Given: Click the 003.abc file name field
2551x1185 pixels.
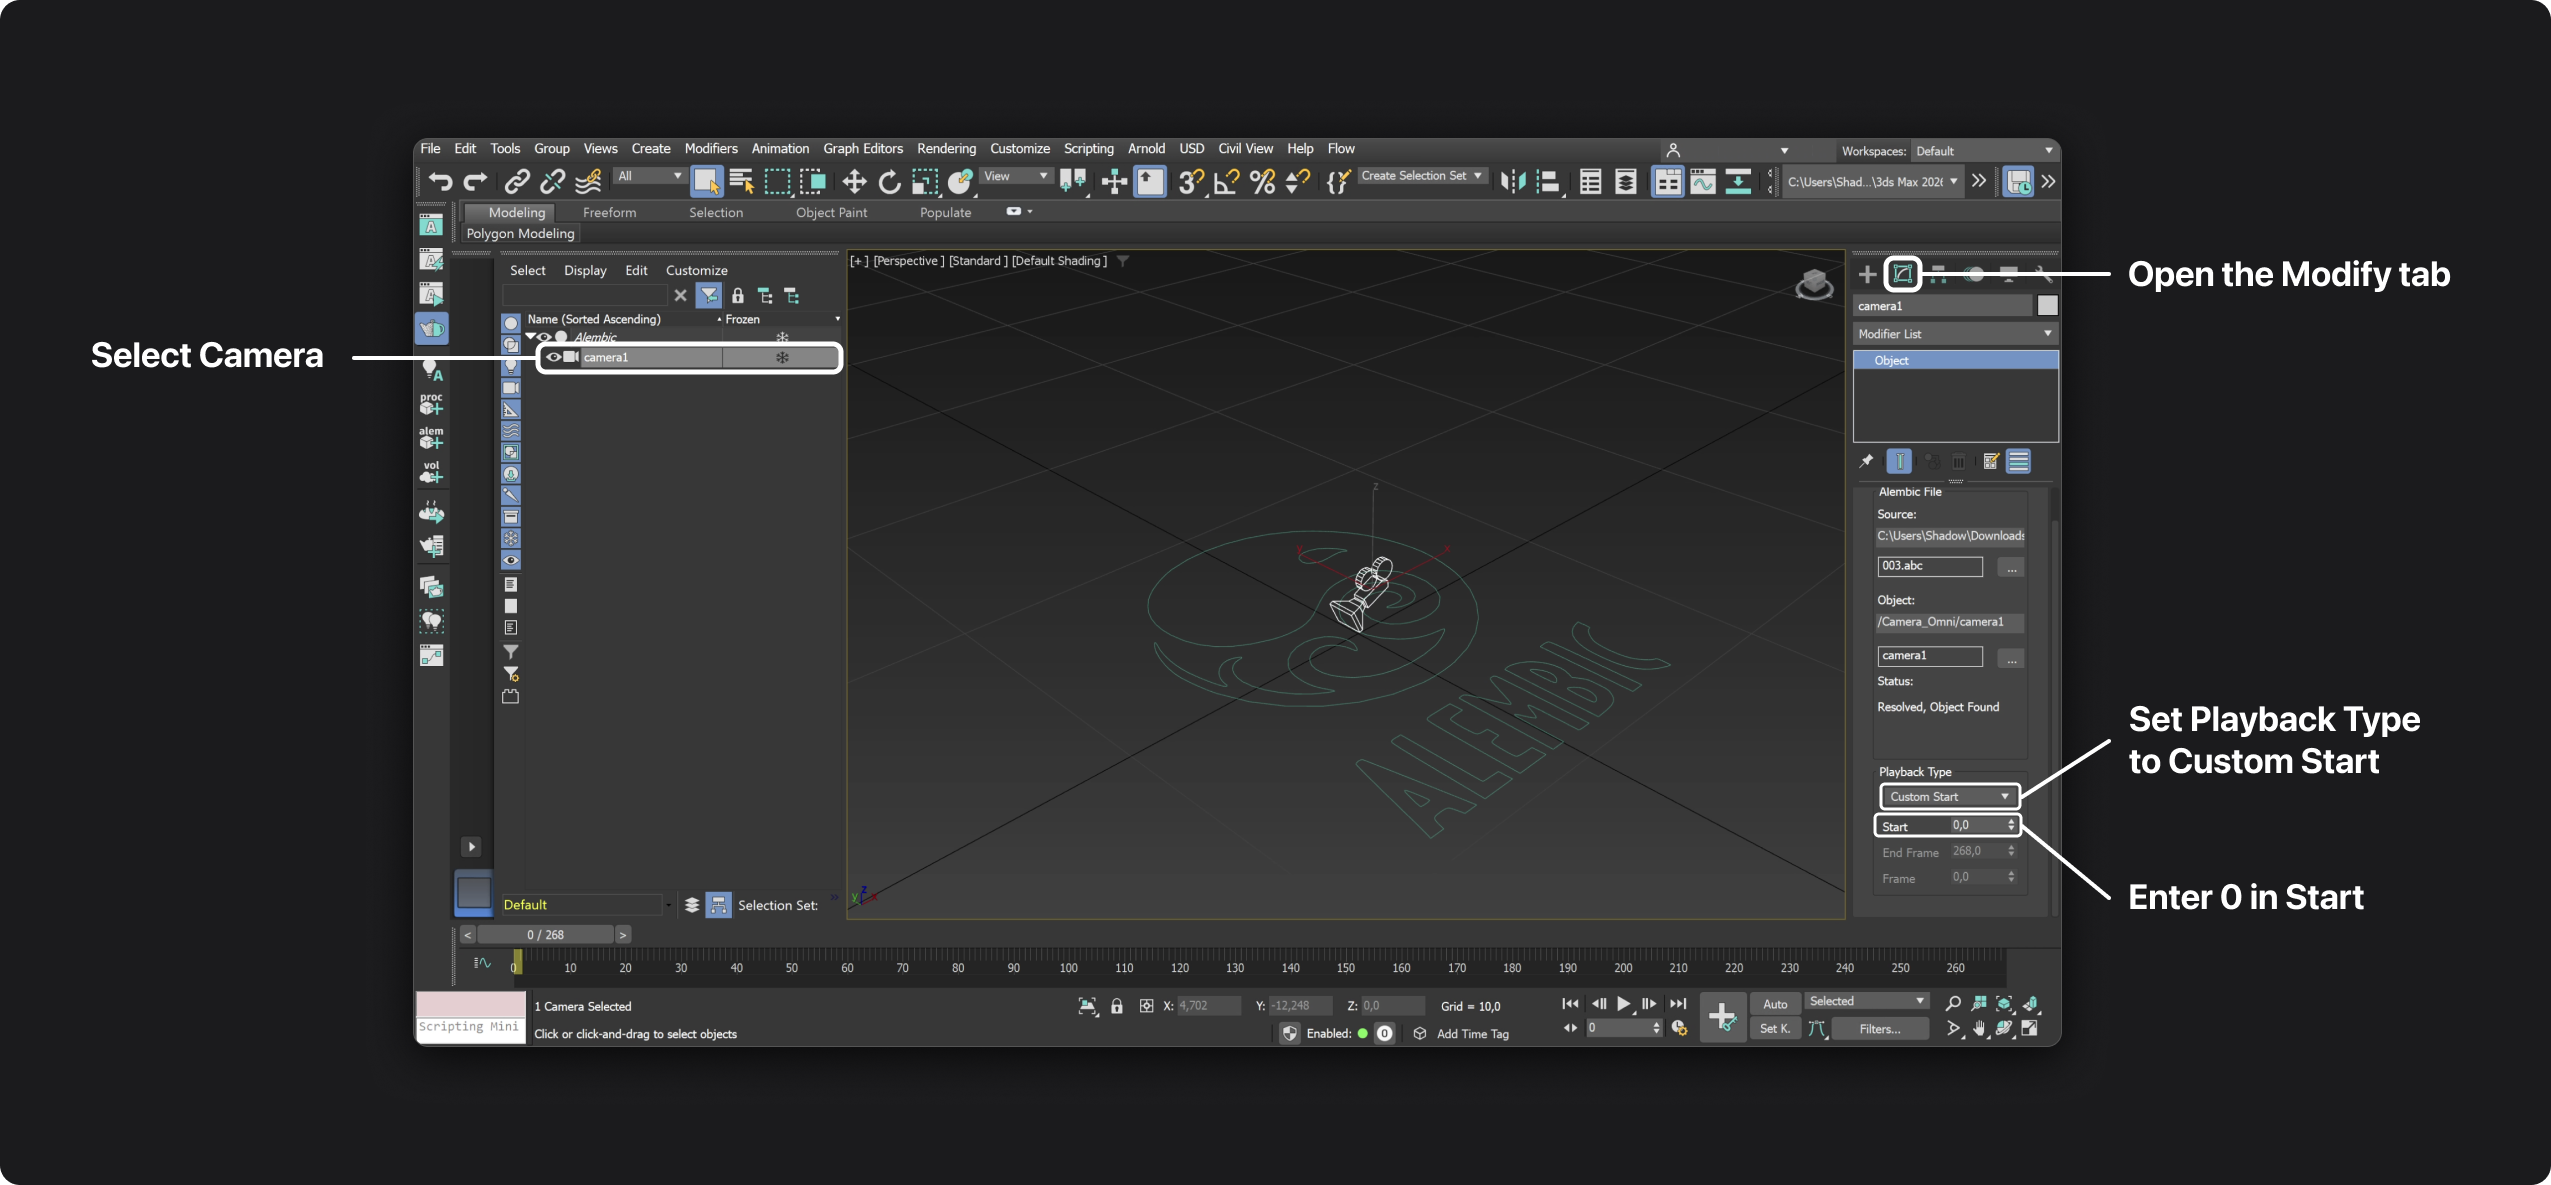Looking at the screenshot, I should pos(1929,566).
